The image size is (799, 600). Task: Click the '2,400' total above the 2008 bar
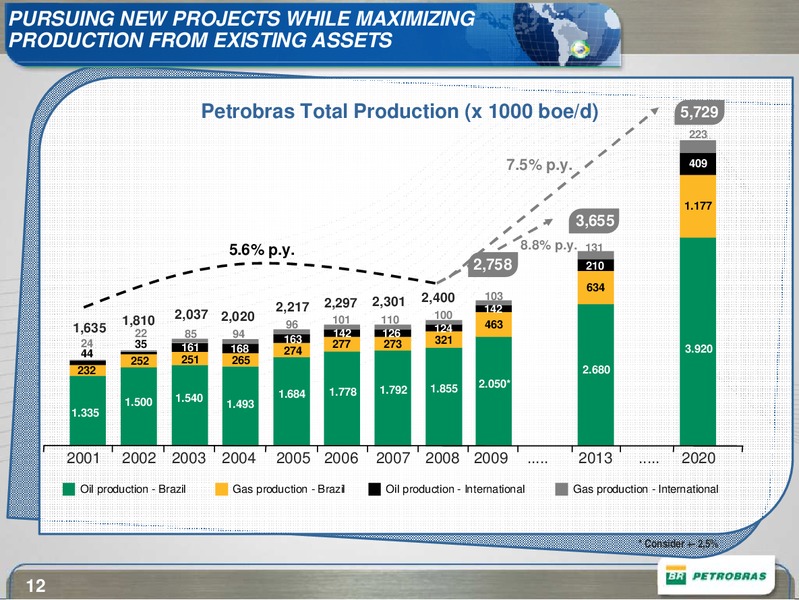(438, 298)
